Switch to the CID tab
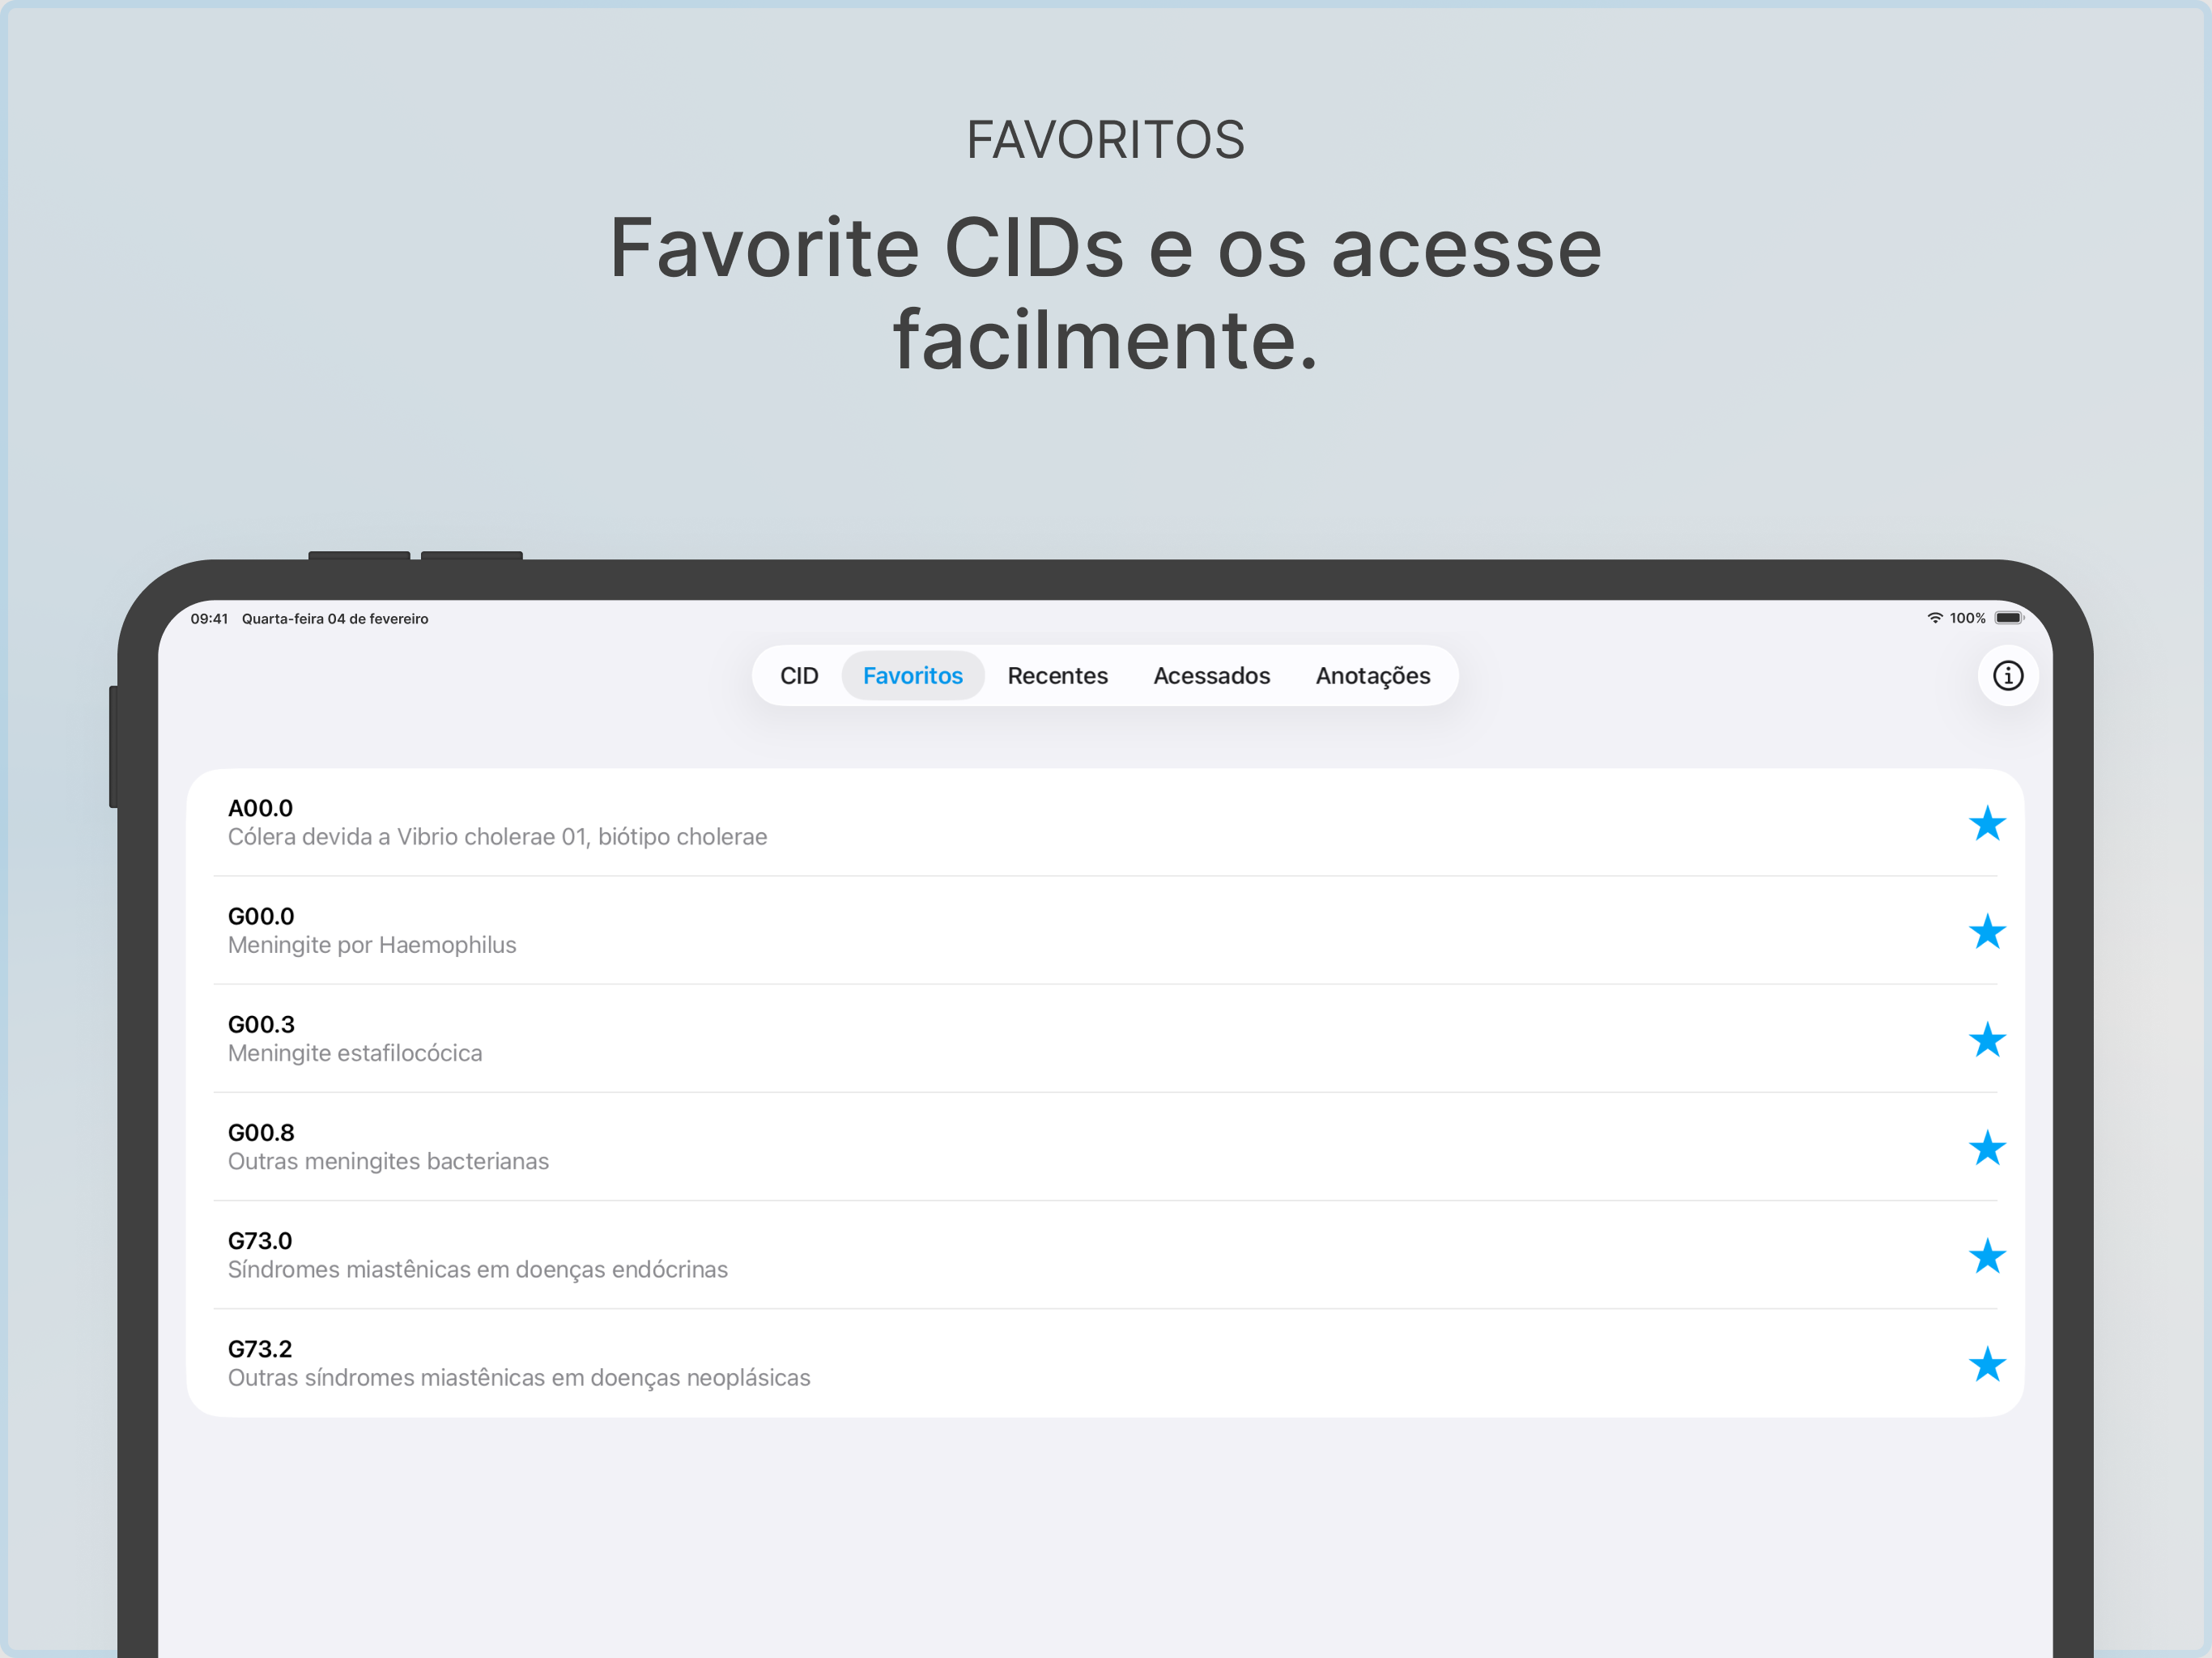Image resolution: width=2212 pixels, height=1658 pixels. tap(799, 676)
